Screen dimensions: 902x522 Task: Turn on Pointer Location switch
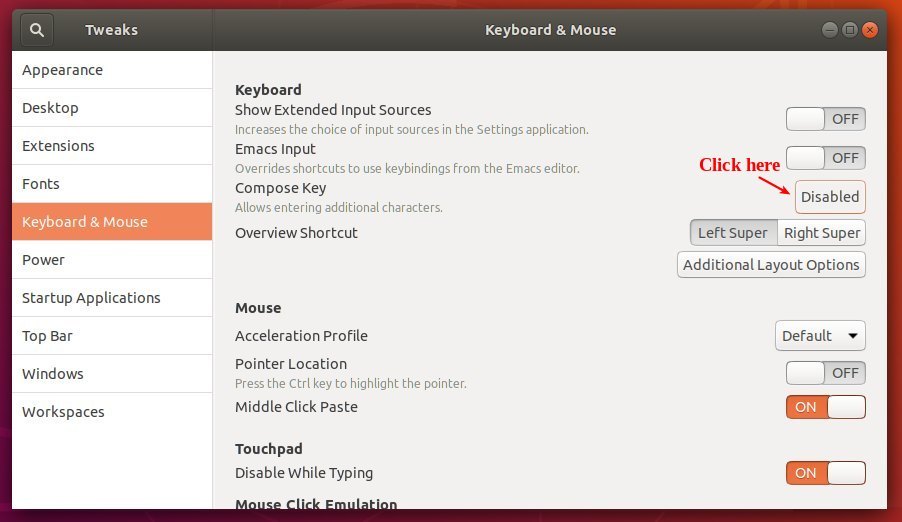825,373
